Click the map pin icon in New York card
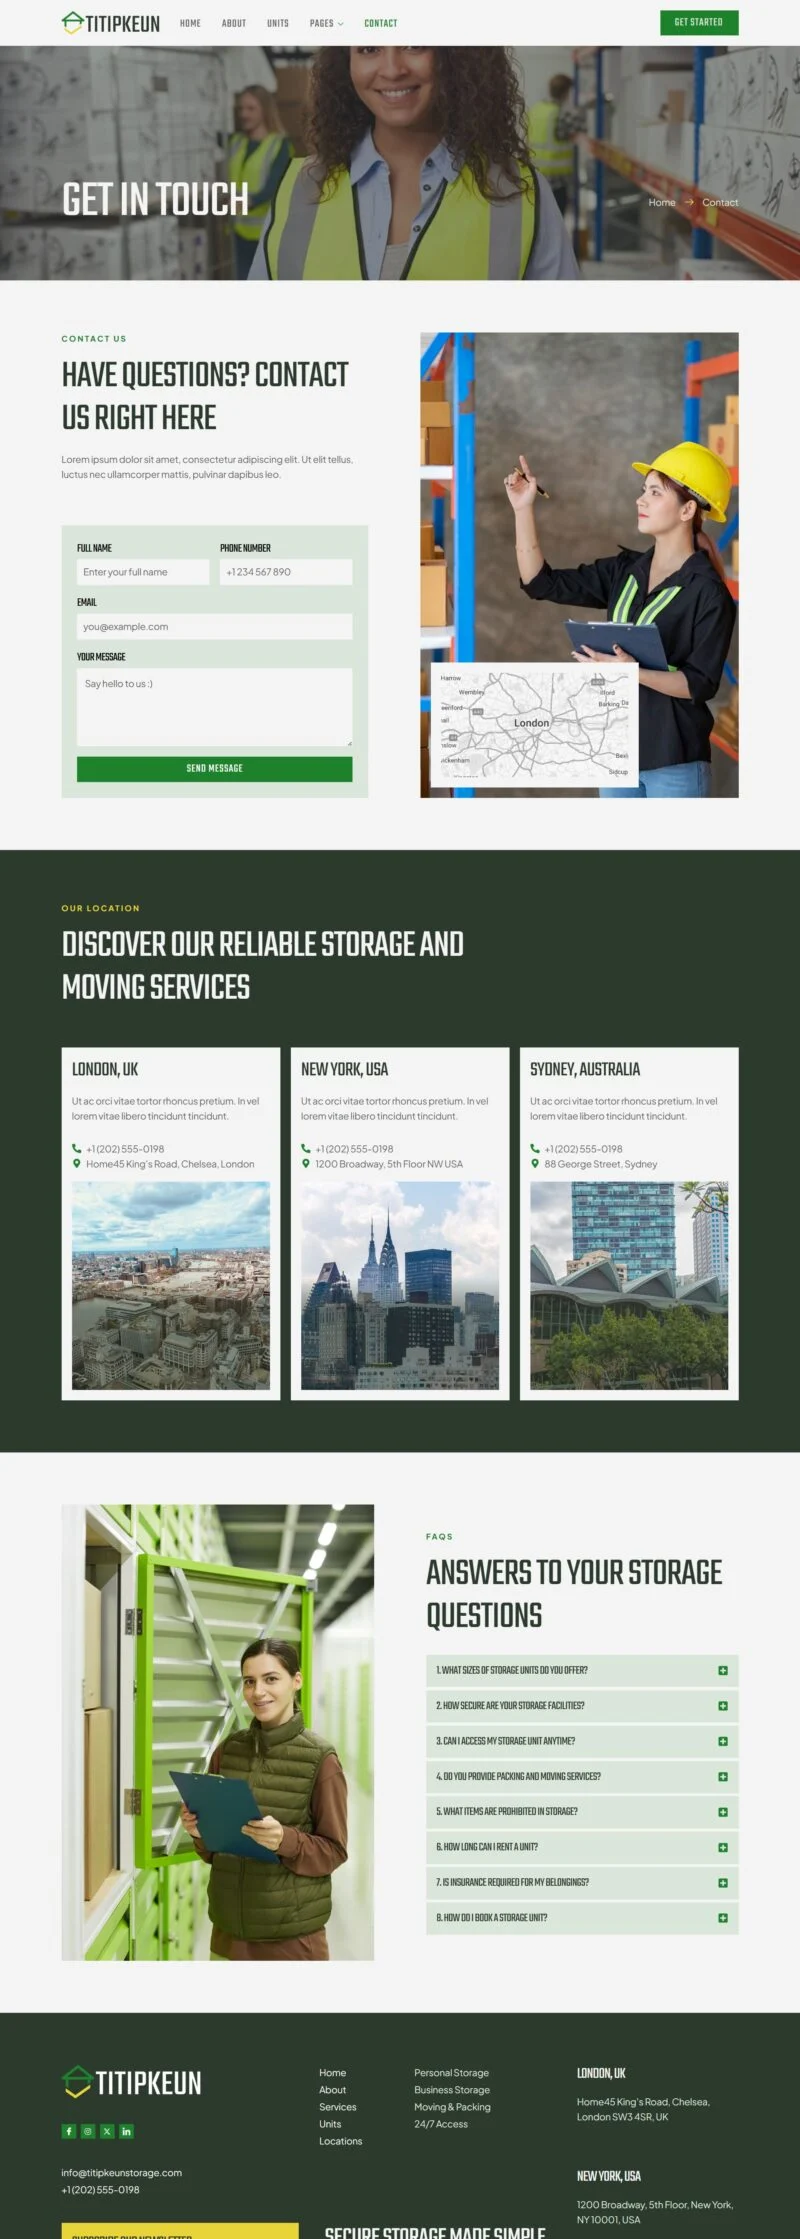 point(306,1164)
